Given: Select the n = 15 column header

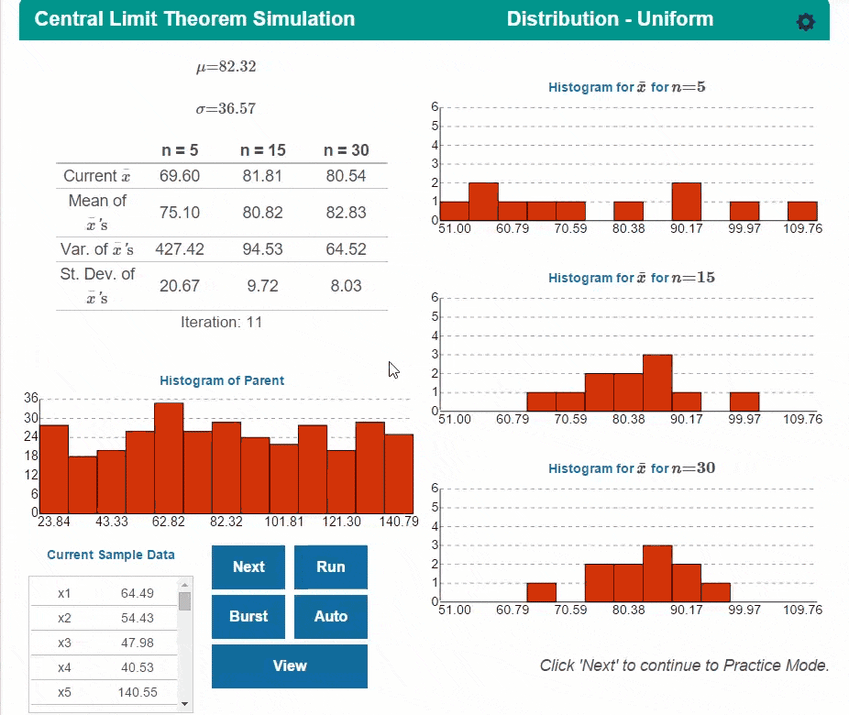Looking at the screenshot, I should coord(263,150).
